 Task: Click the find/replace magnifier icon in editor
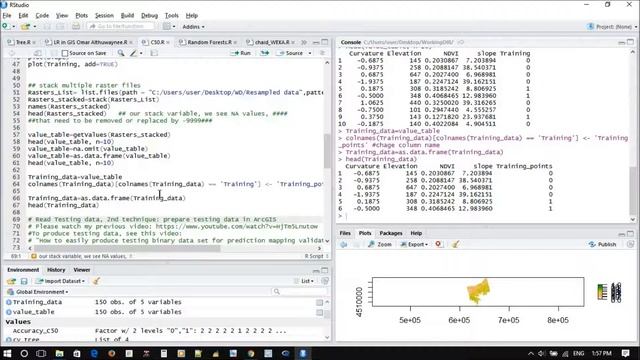pos(121,53)
